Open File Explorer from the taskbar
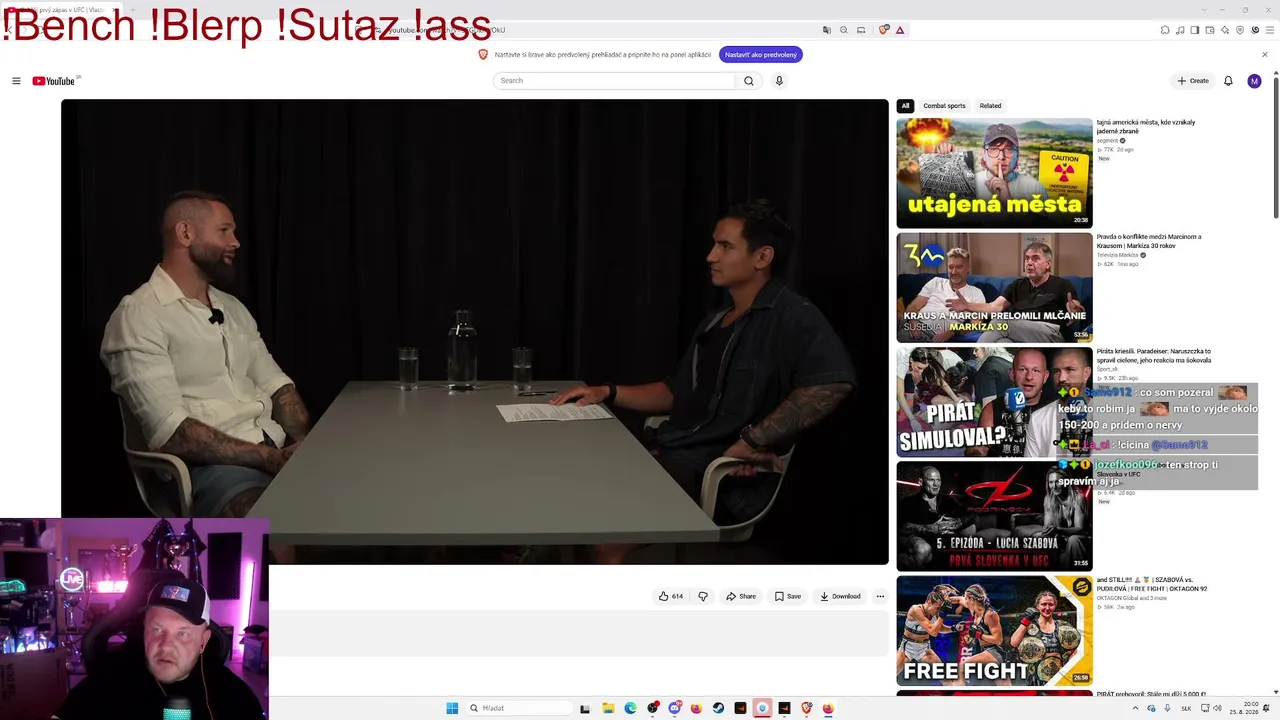Image resolution: width=1280 pixels, height=720 pixels. pyautogui.click(x=608, y=708)
